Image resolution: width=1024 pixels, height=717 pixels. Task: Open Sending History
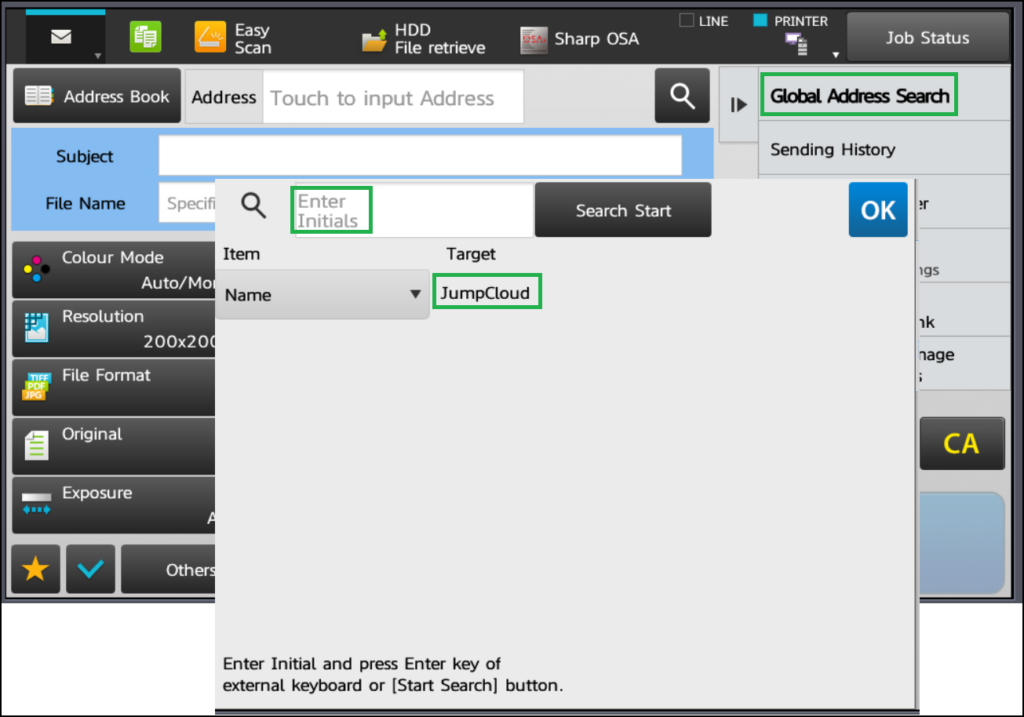point(832,148)
